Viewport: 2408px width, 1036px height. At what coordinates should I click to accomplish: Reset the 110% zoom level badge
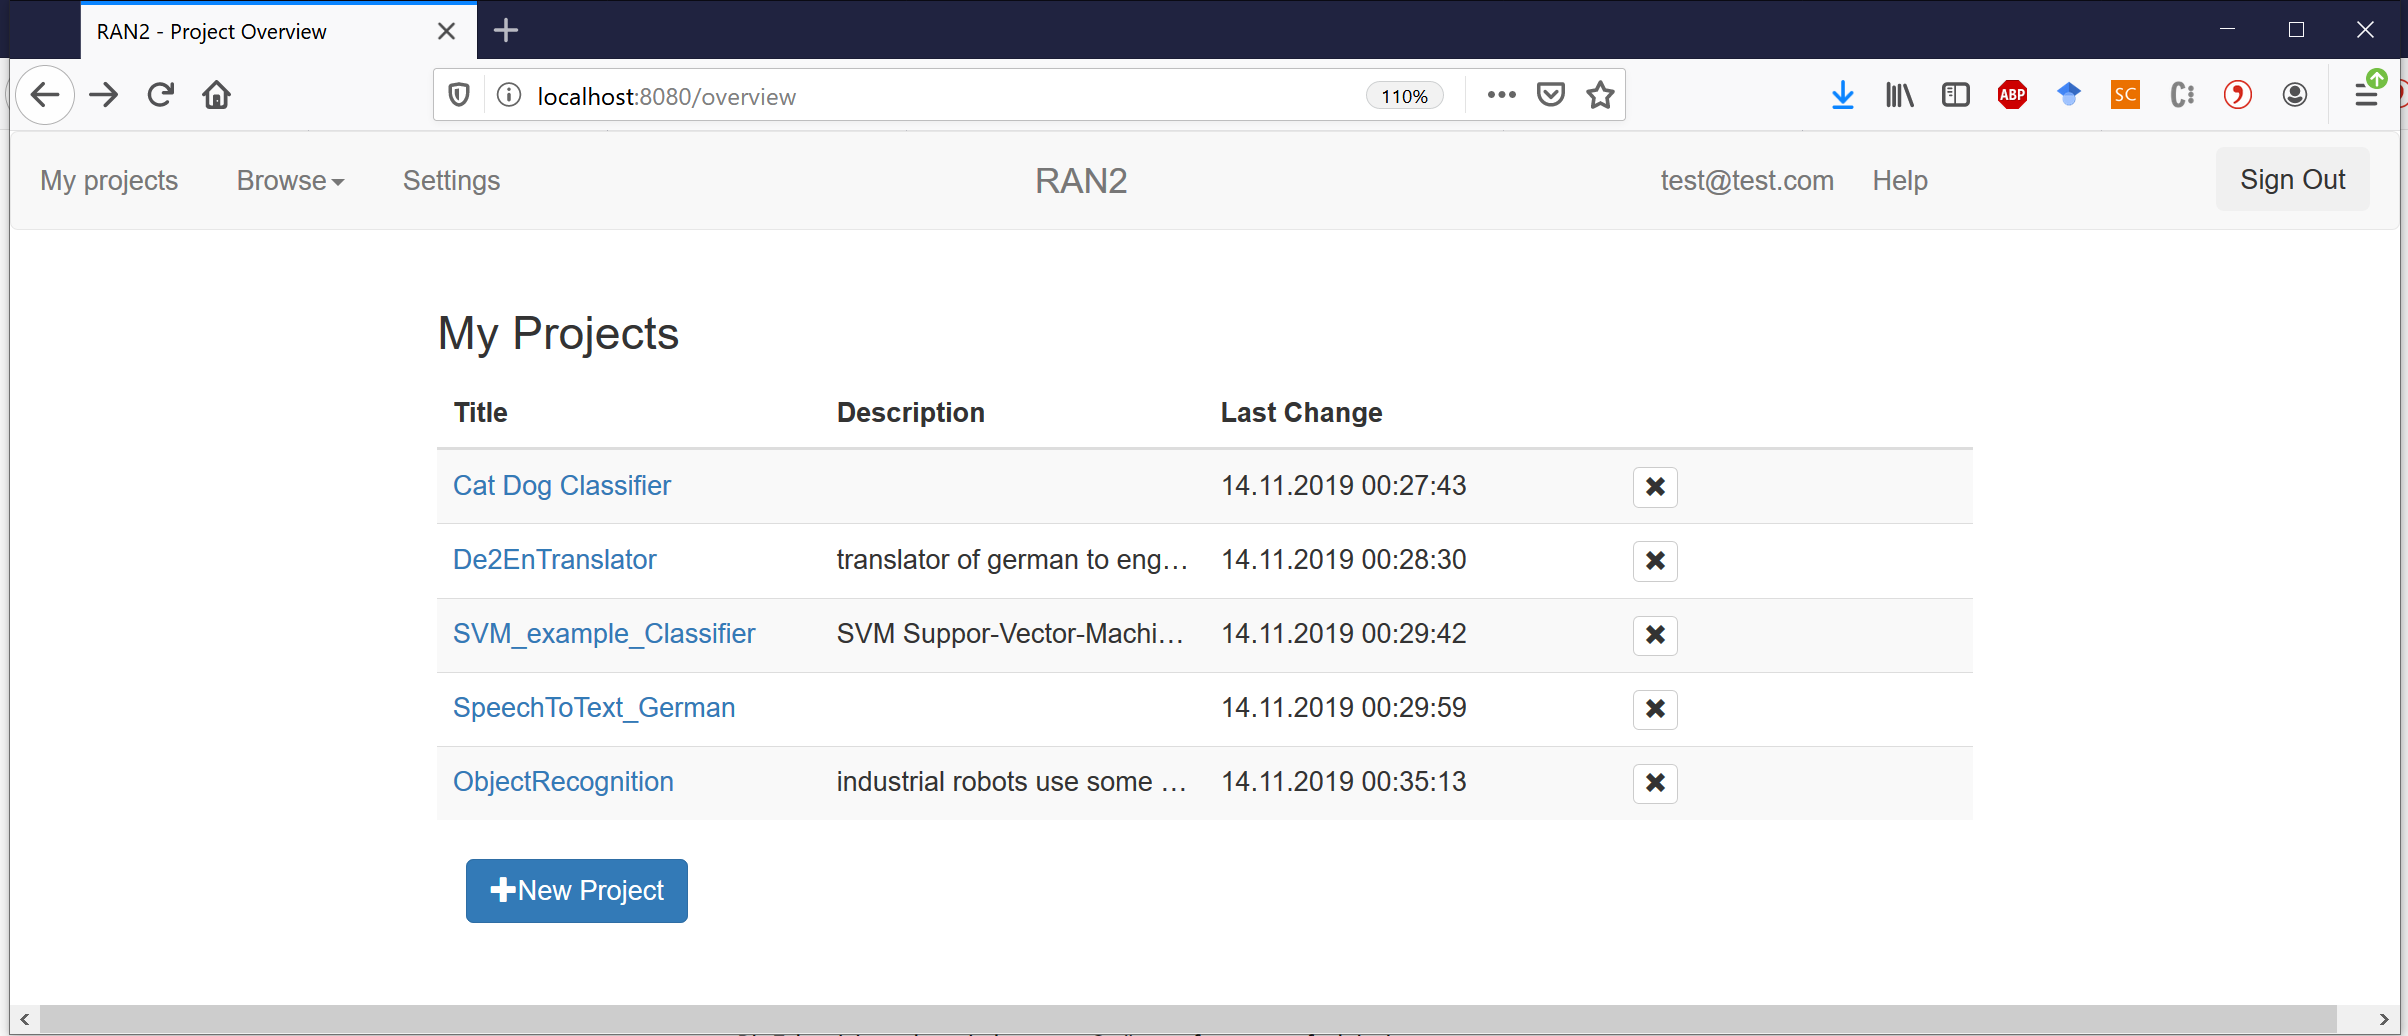coord(1404,96)
